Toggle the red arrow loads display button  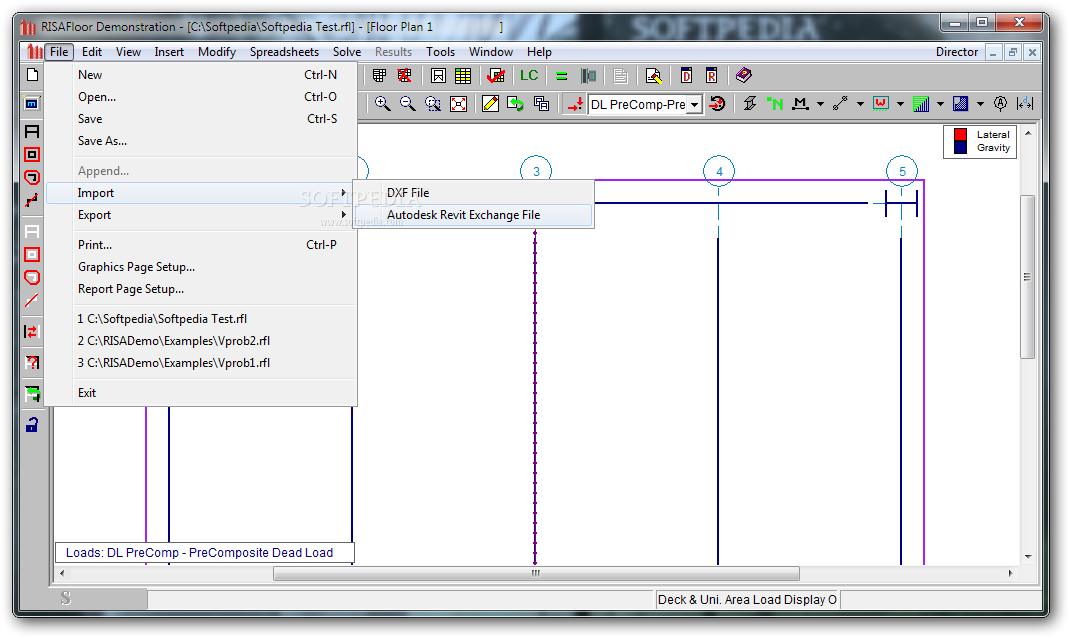tap(575, 104)
